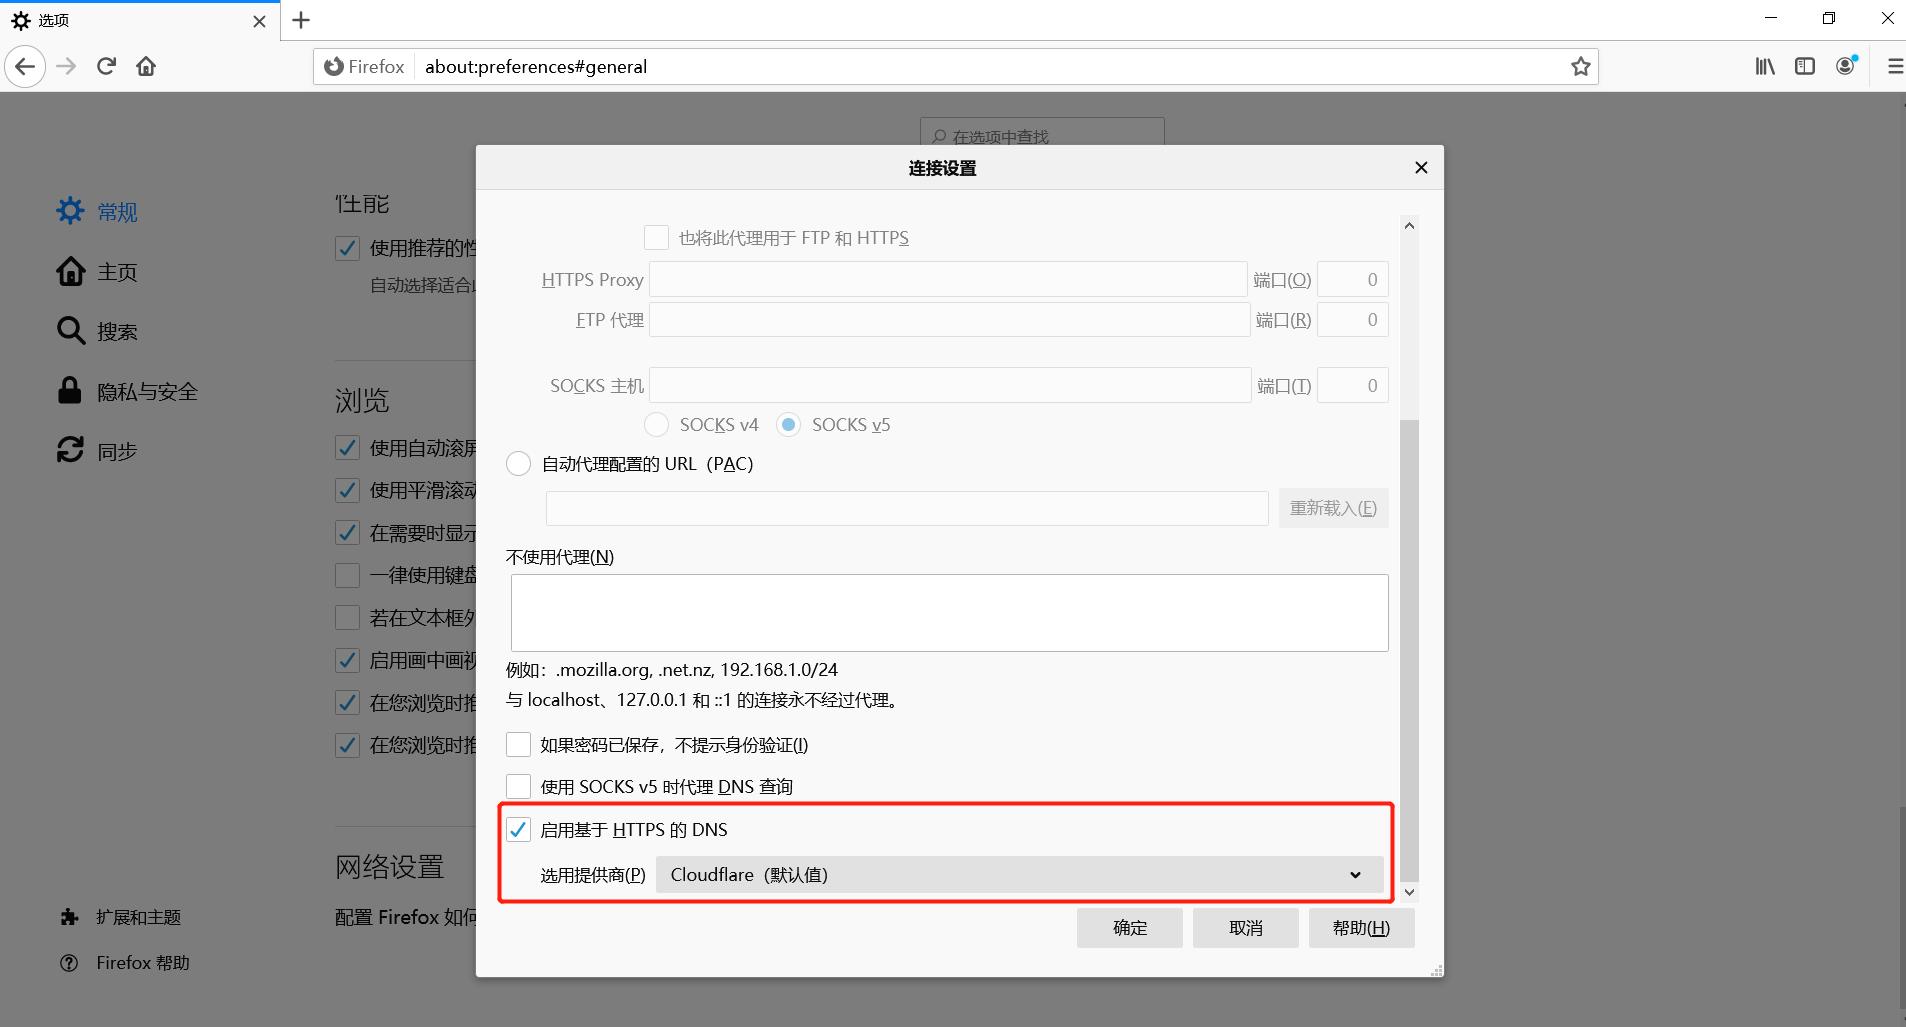Go to the Firefox home page
The height and width of the screenshot is (1027, 1906).
point(146,67)
